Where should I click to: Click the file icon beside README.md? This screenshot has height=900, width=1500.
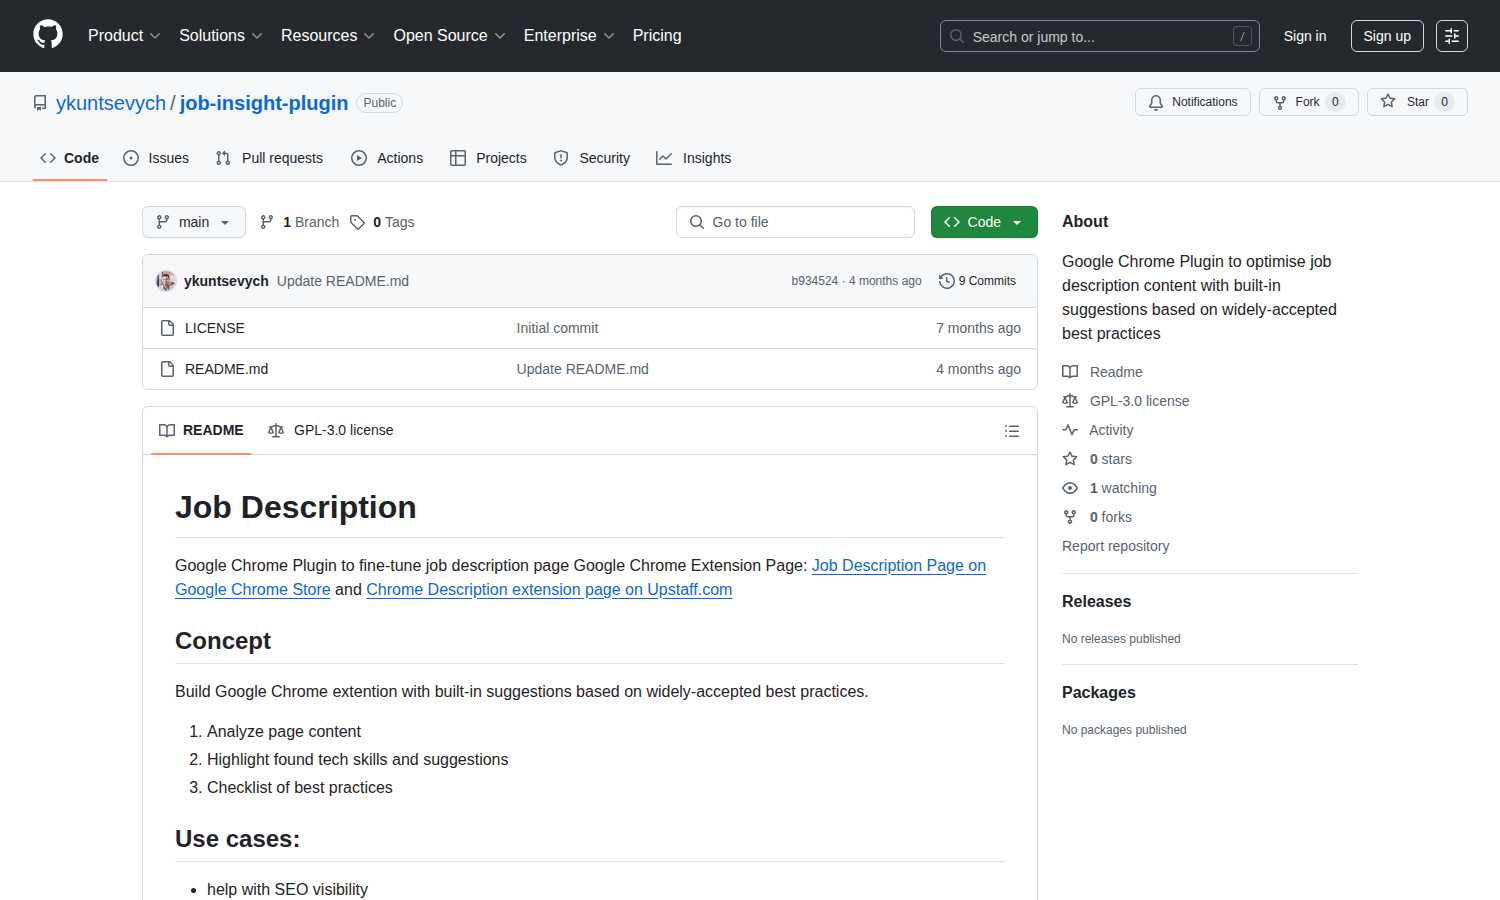point(168,369)
